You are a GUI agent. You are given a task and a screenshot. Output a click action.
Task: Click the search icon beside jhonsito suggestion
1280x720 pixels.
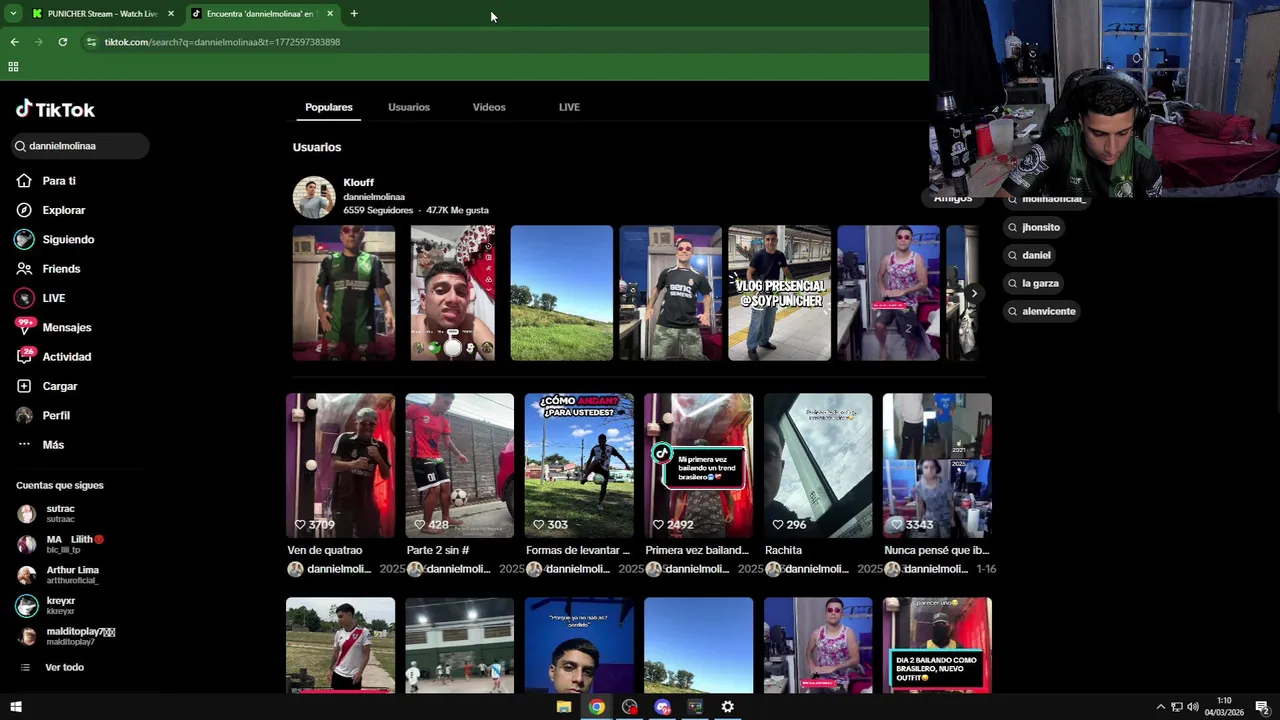1012,227
